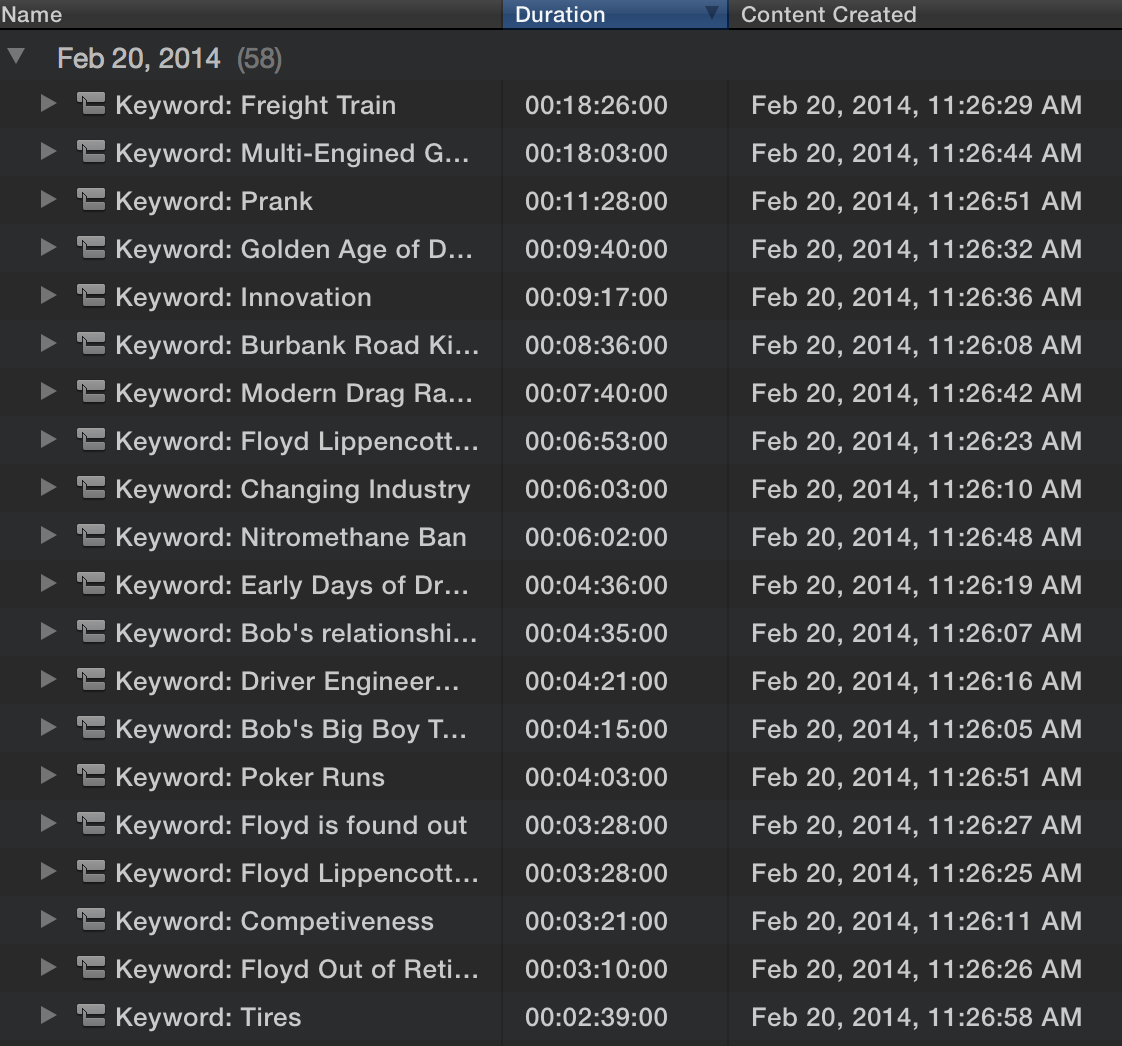
Task: Open disclosure triangle for Competiveness
Action: [x=49, y=919]
